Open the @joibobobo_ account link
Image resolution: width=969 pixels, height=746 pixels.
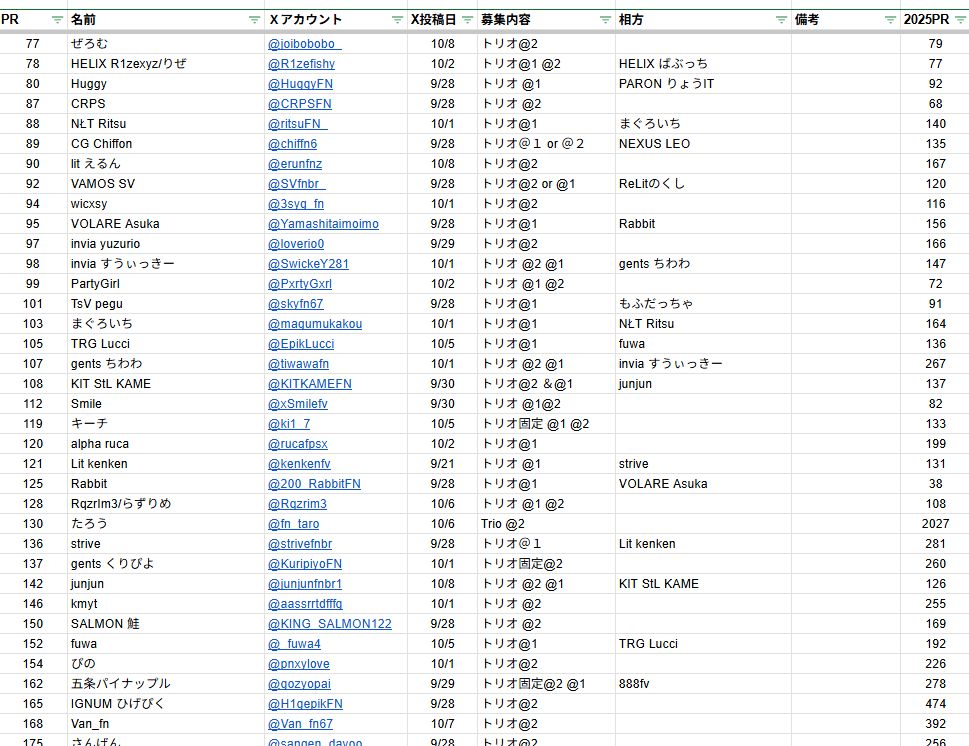(x=304, y=44)
